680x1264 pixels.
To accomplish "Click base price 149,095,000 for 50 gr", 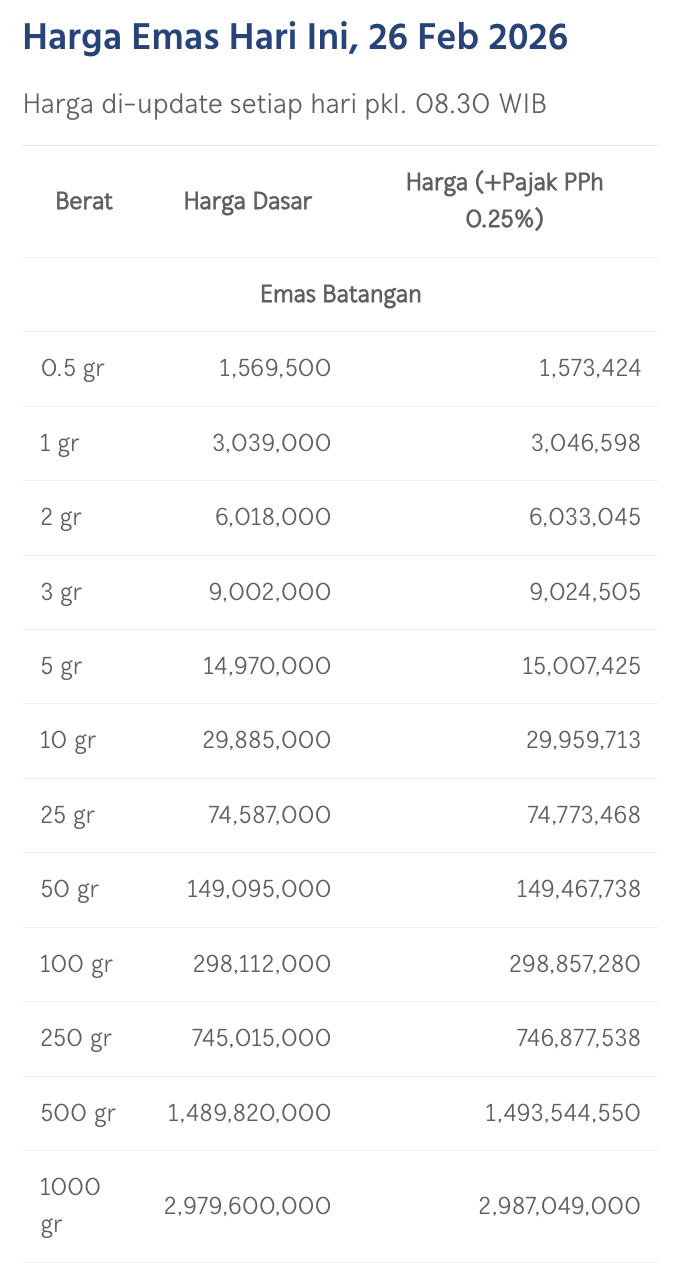I will pyautogui.click(x=258, y=889).
